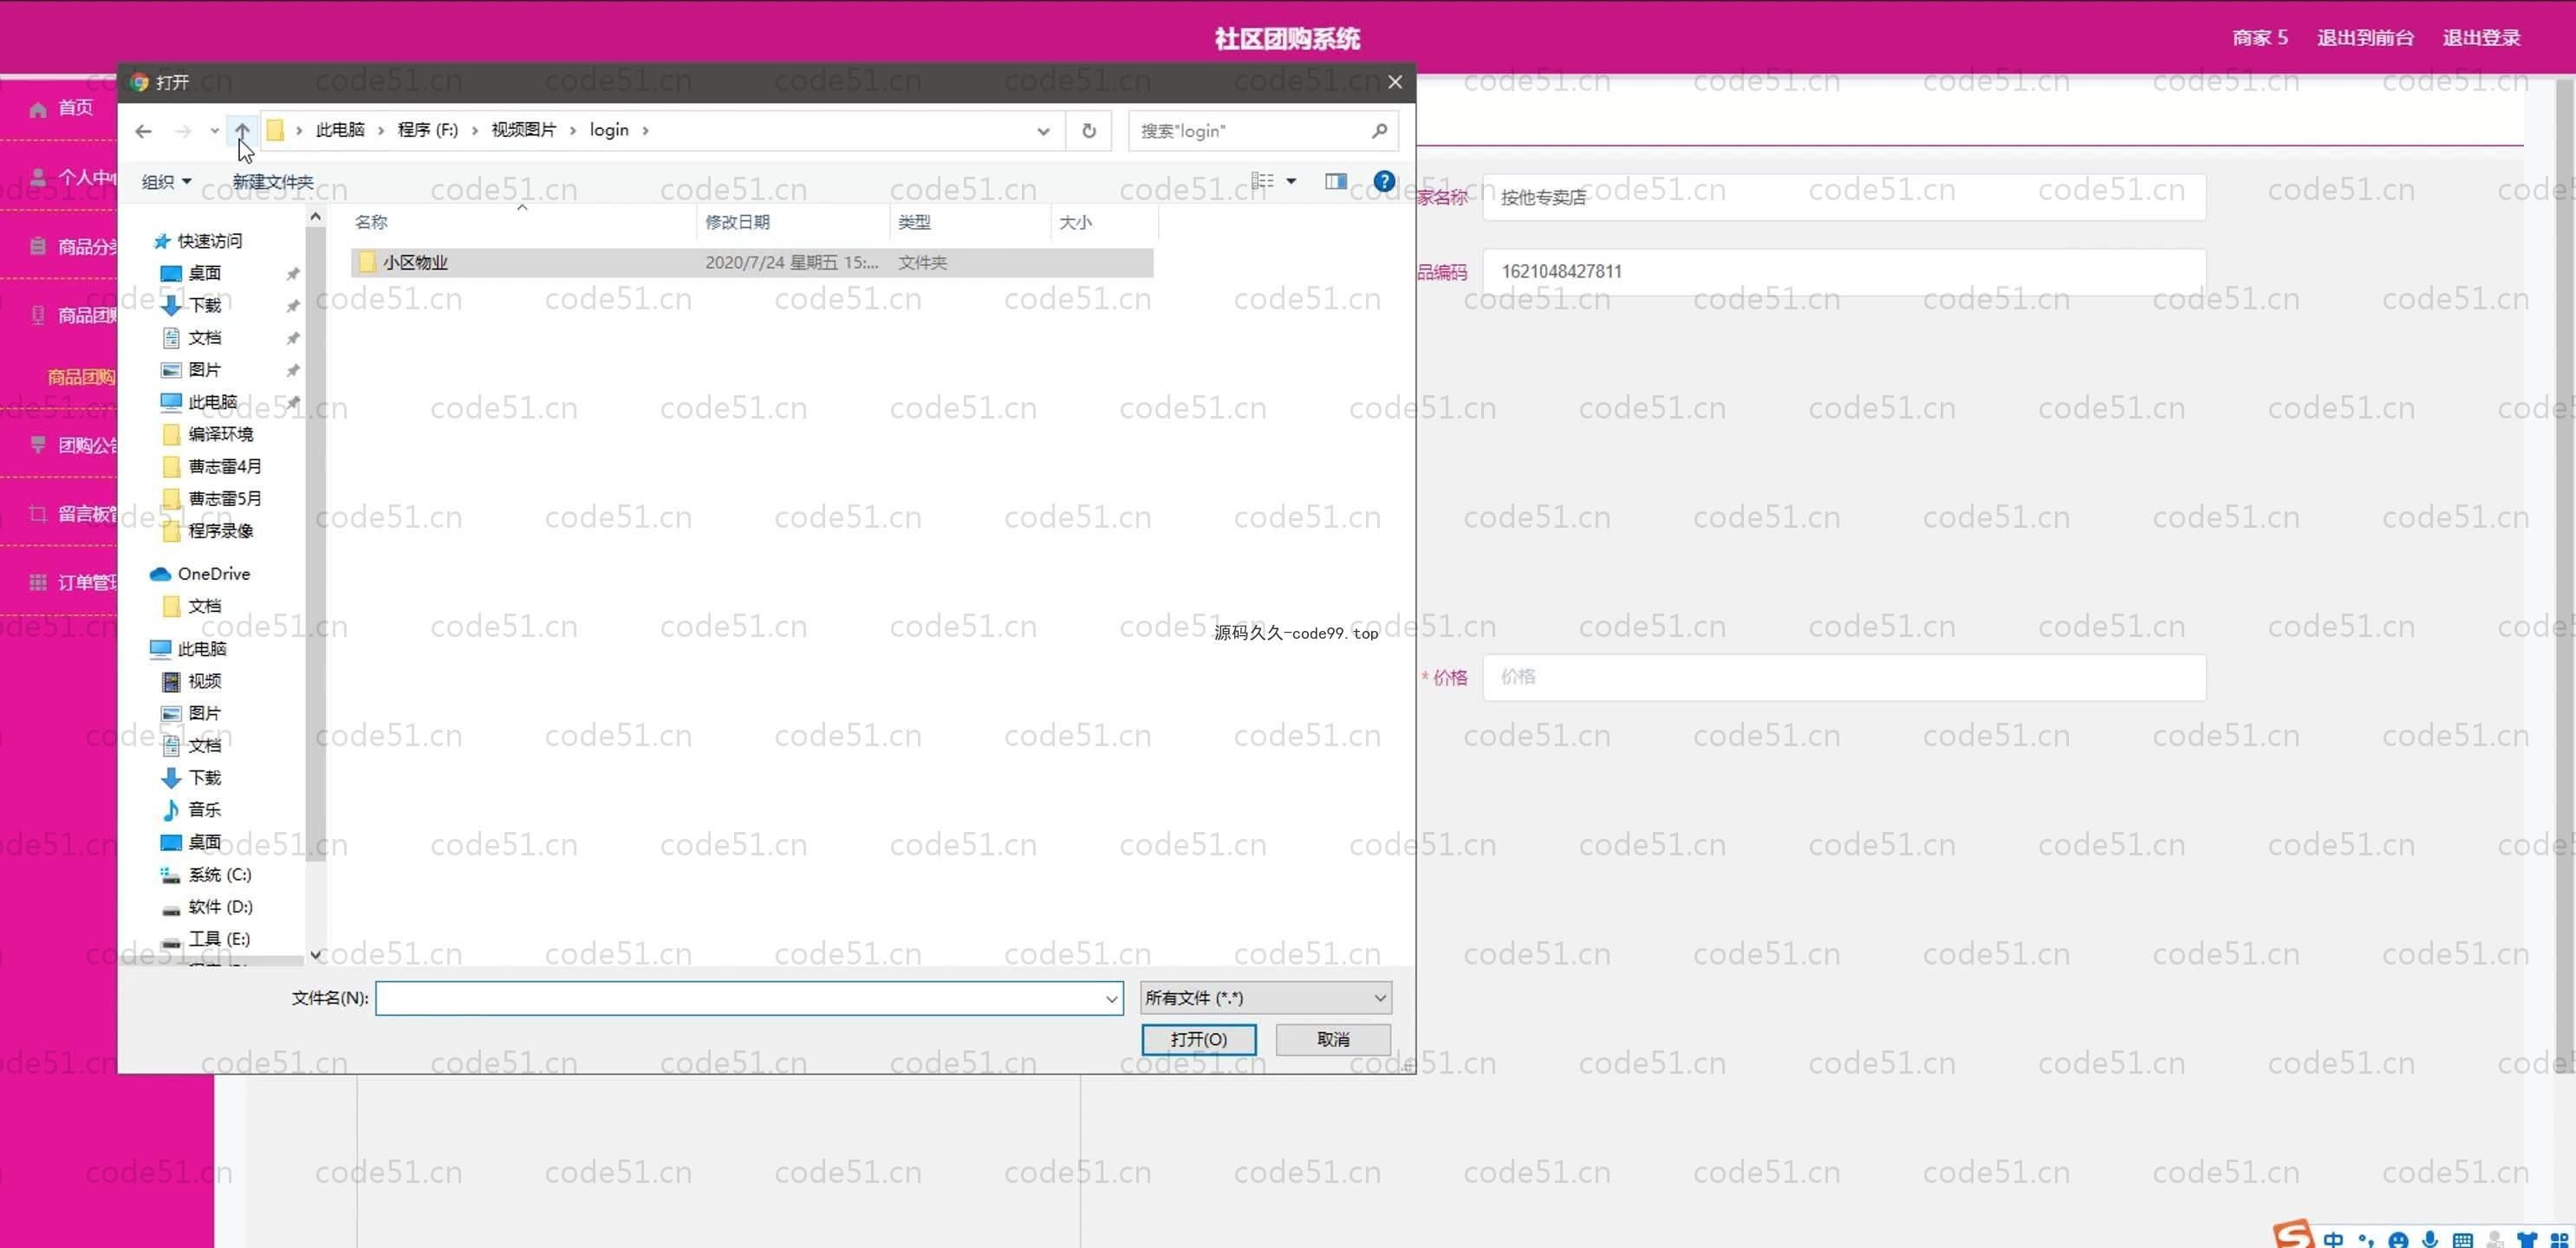Toggle the 中 Chinese input mode icon
This screenshot has width=2576, height=1248.
2333,1239
